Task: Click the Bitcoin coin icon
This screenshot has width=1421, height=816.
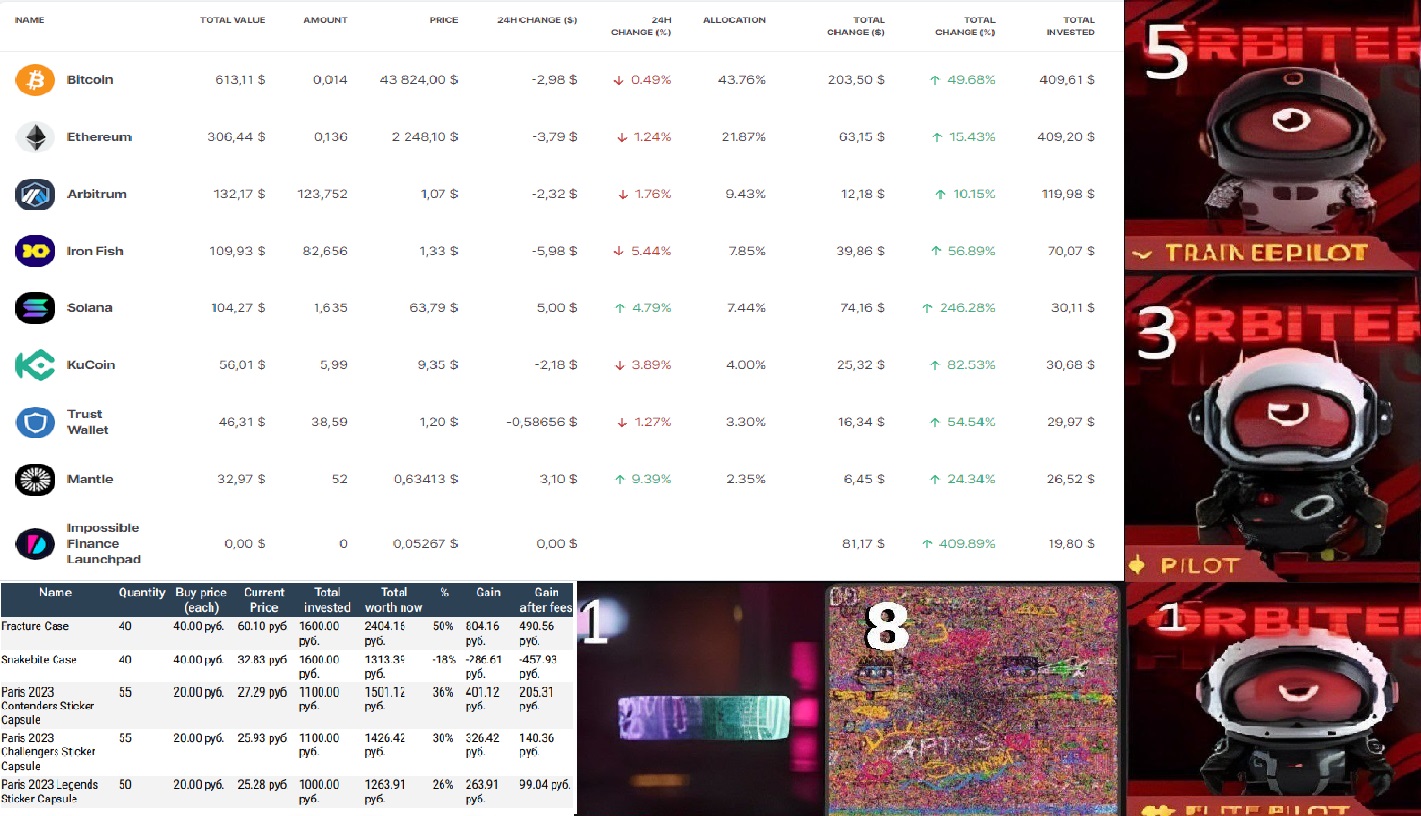Action: click(35, 80)
